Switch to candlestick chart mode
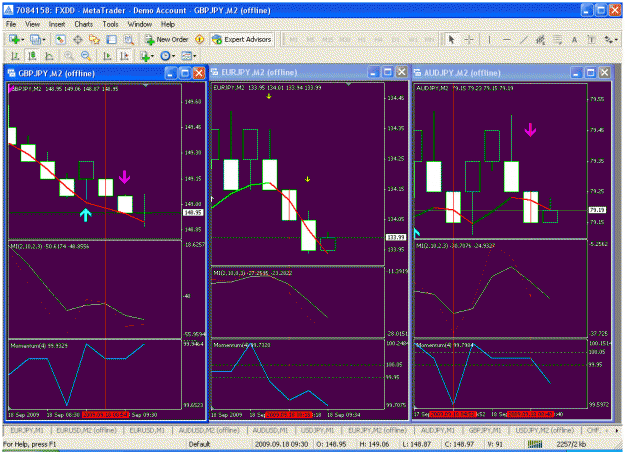This screenshot has width=625, height=452. (31, 56)
